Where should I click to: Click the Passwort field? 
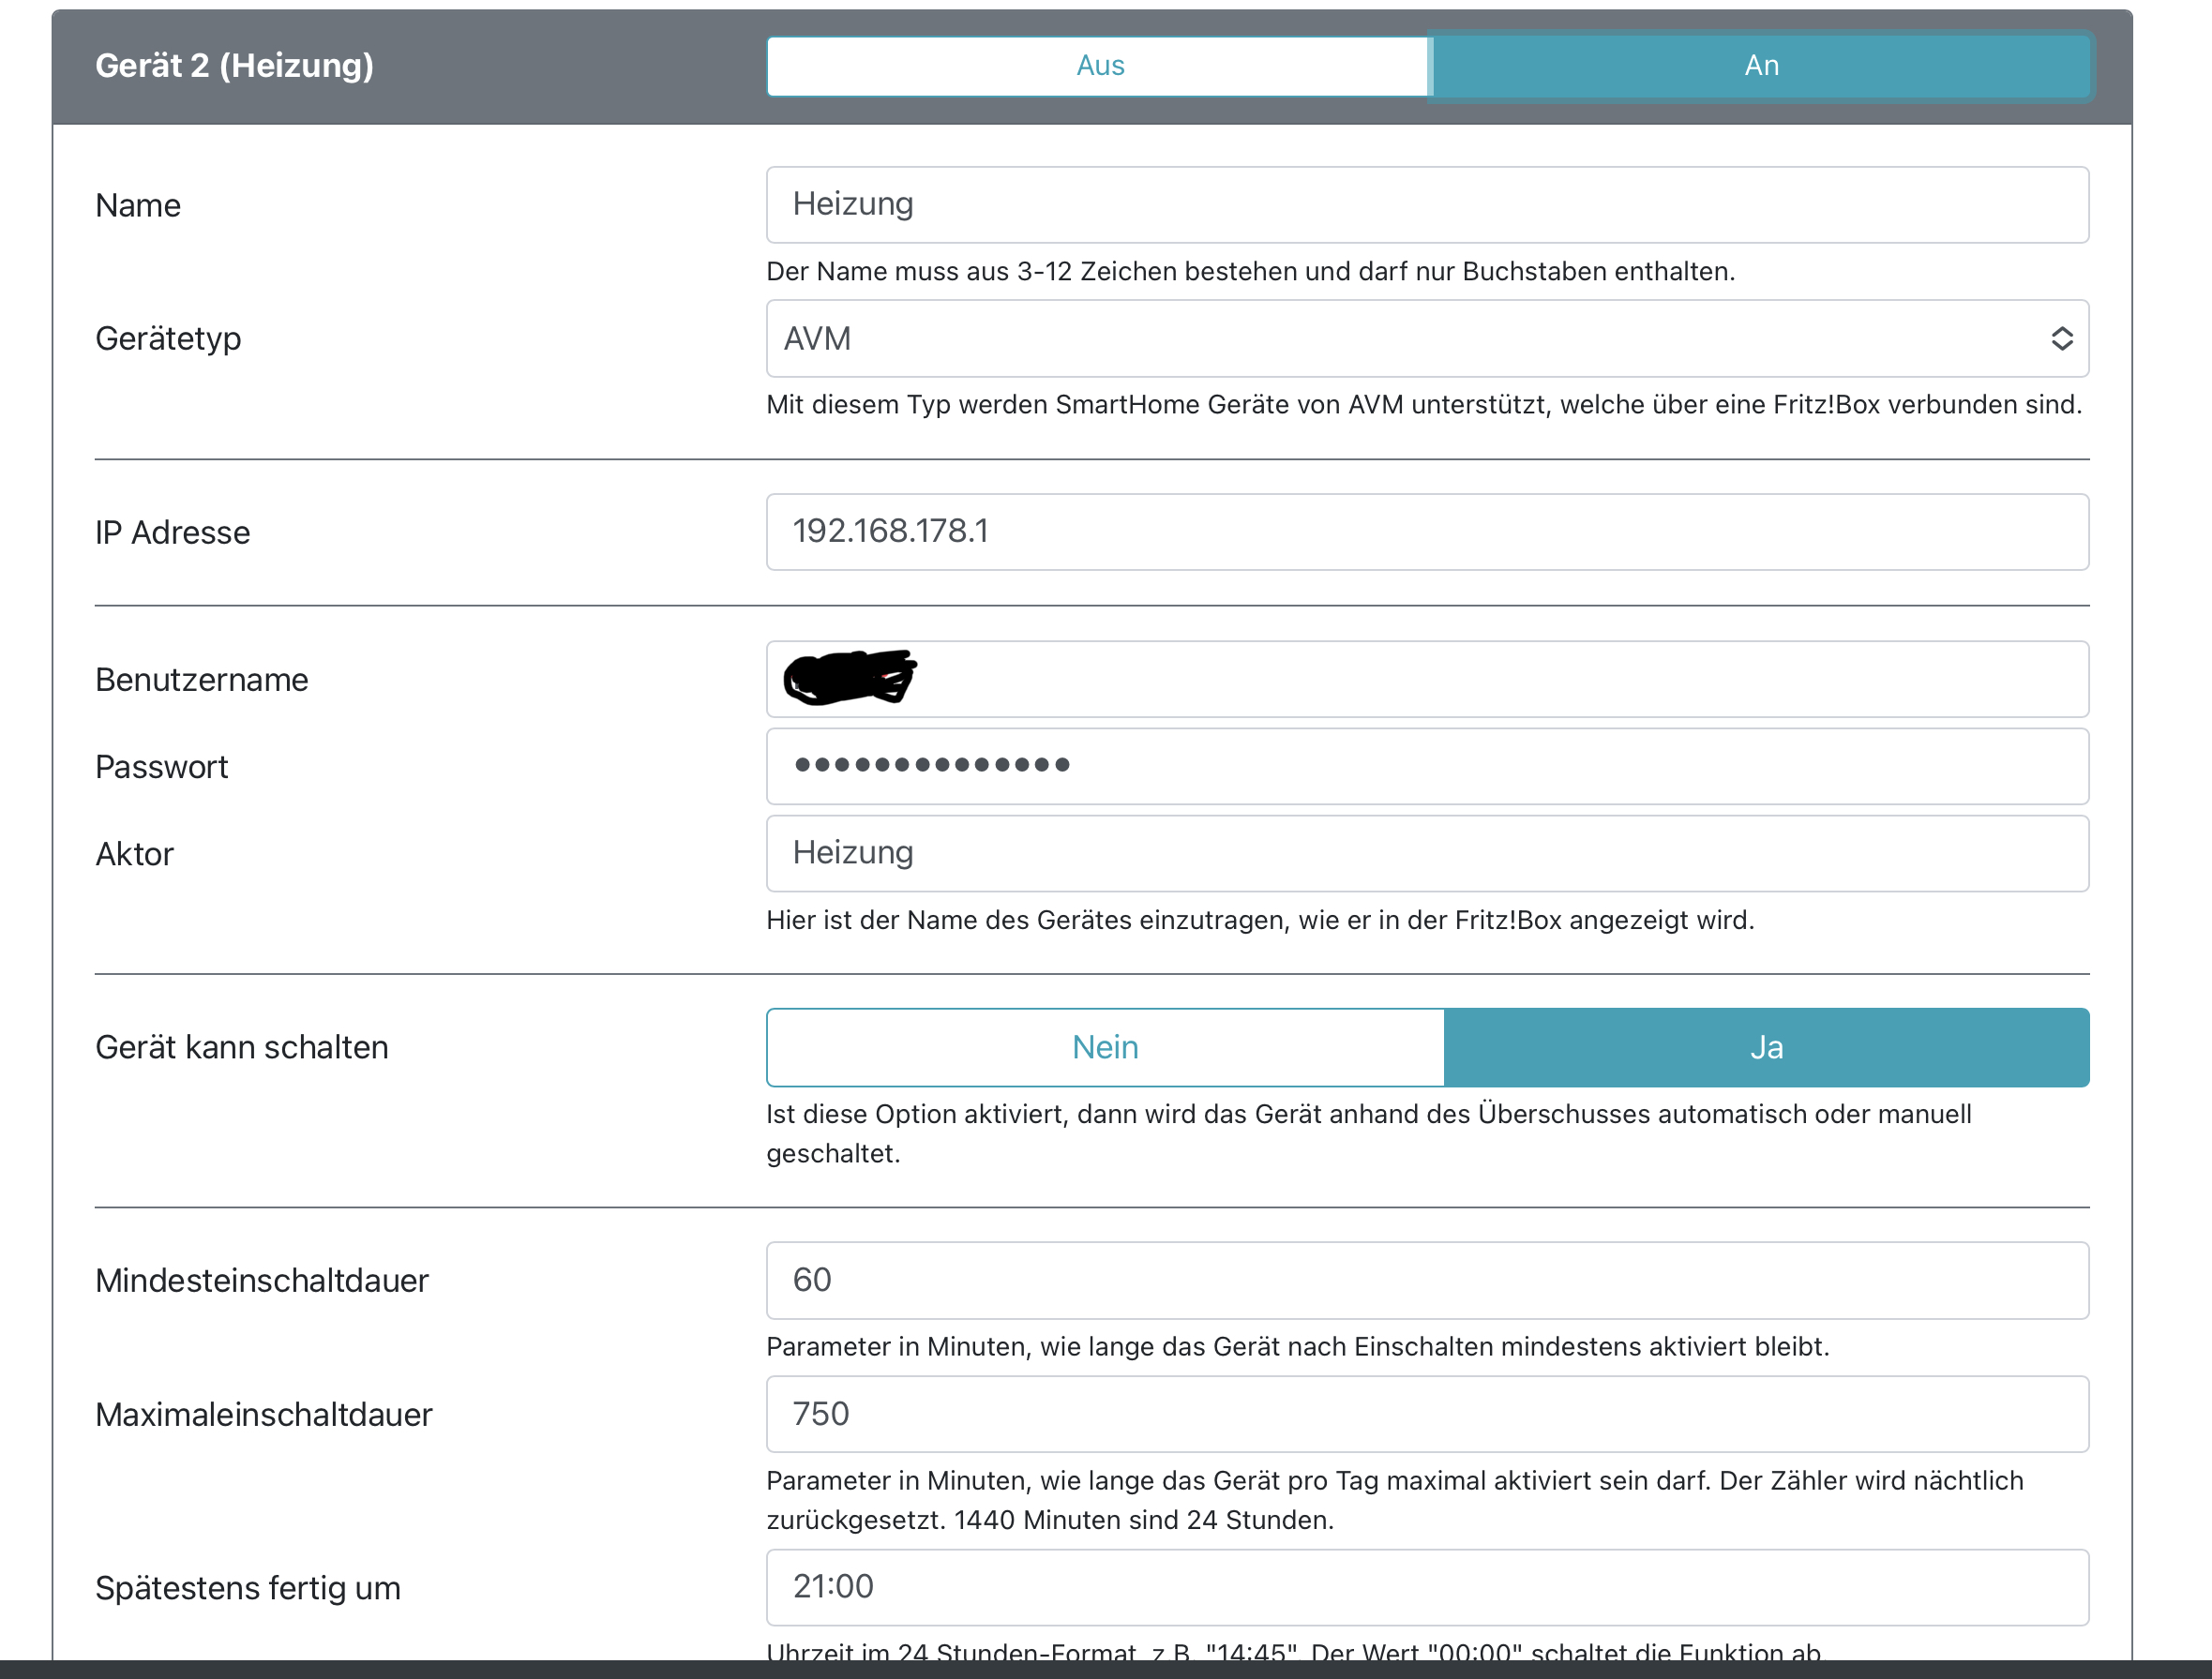coord(1427,766)
